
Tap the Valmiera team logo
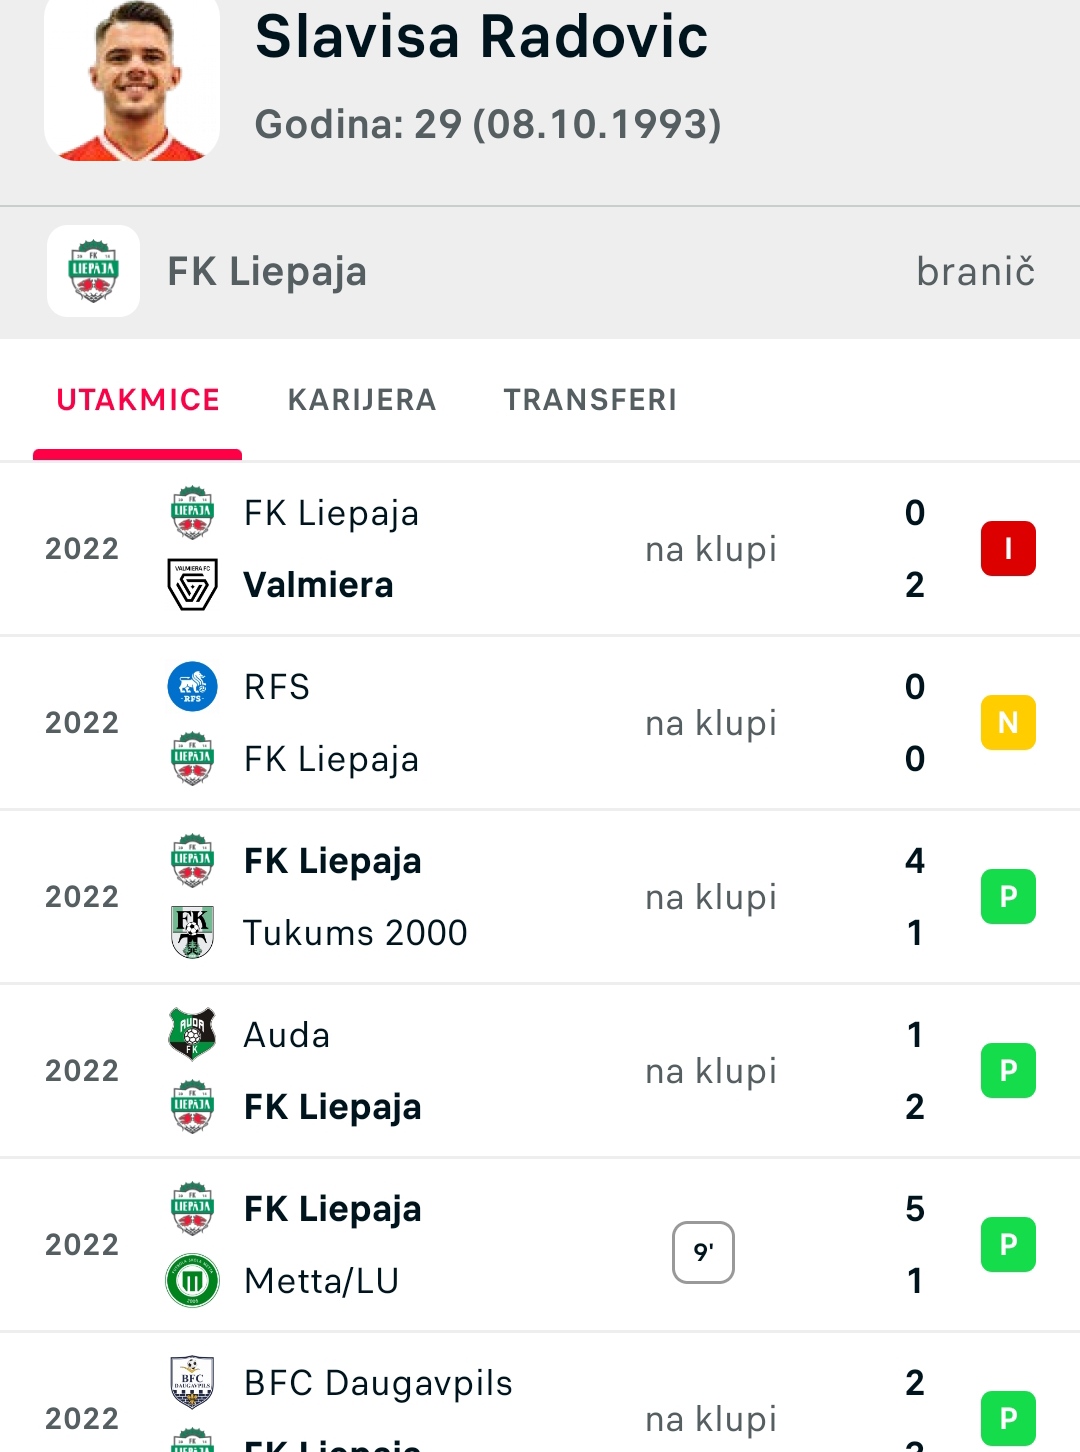click(192, 585)
